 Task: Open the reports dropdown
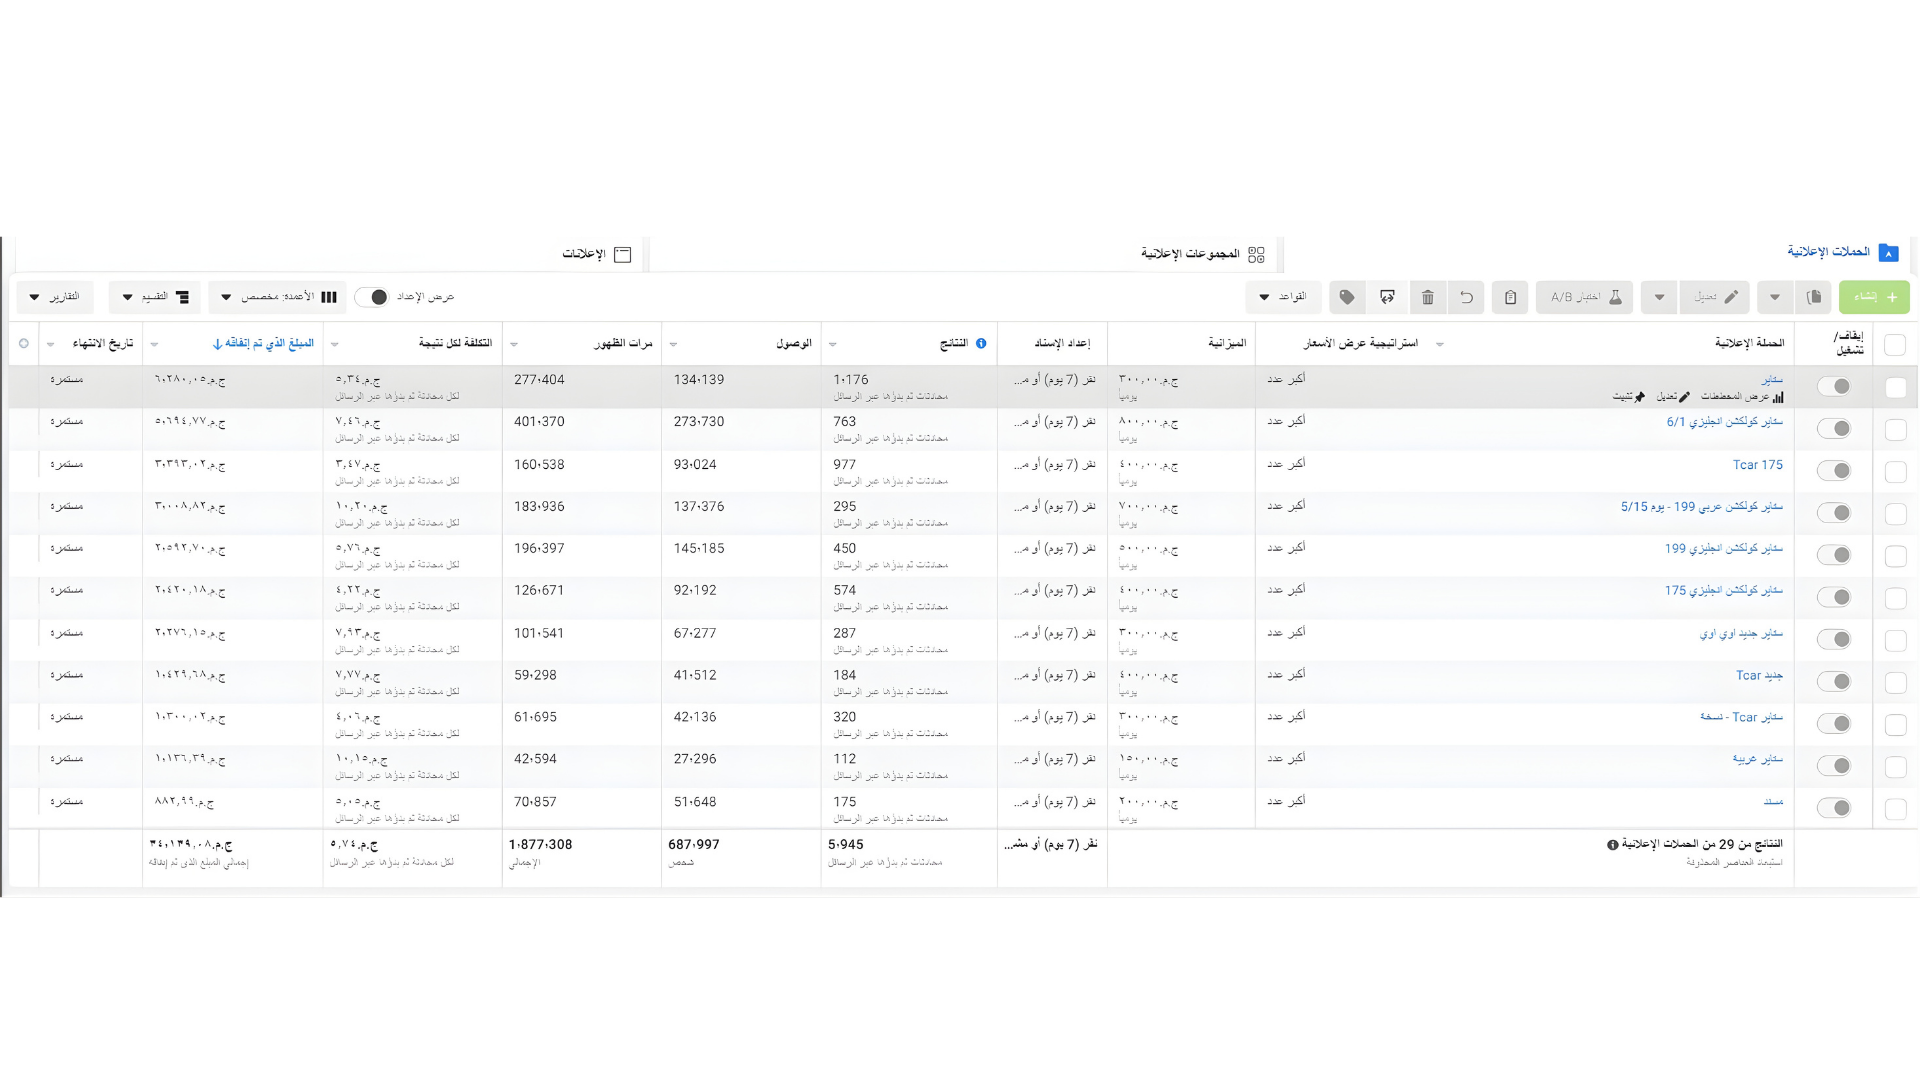(x=55, y=297)
